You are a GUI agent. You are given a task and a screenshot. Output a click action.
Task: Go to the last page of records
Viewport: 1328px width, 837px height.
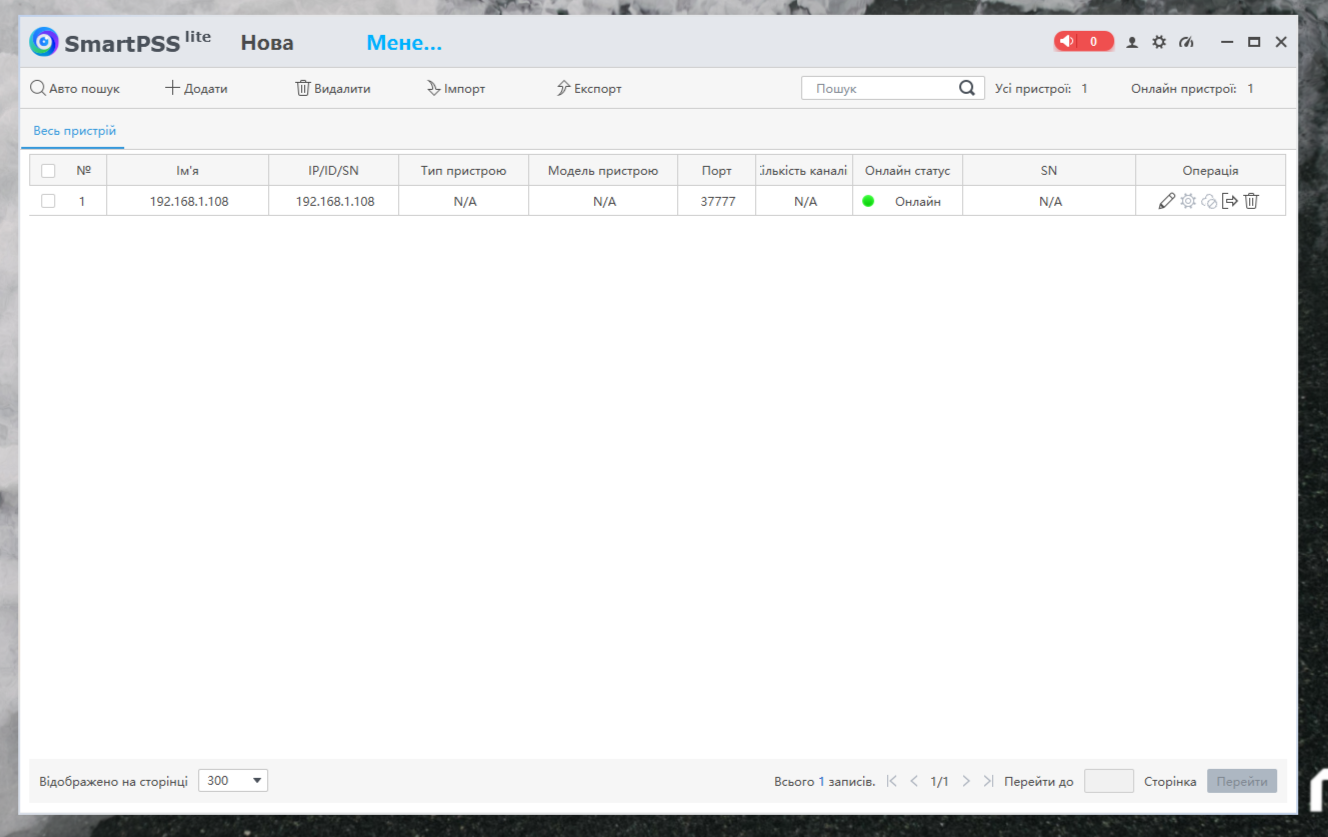(988, 781)
